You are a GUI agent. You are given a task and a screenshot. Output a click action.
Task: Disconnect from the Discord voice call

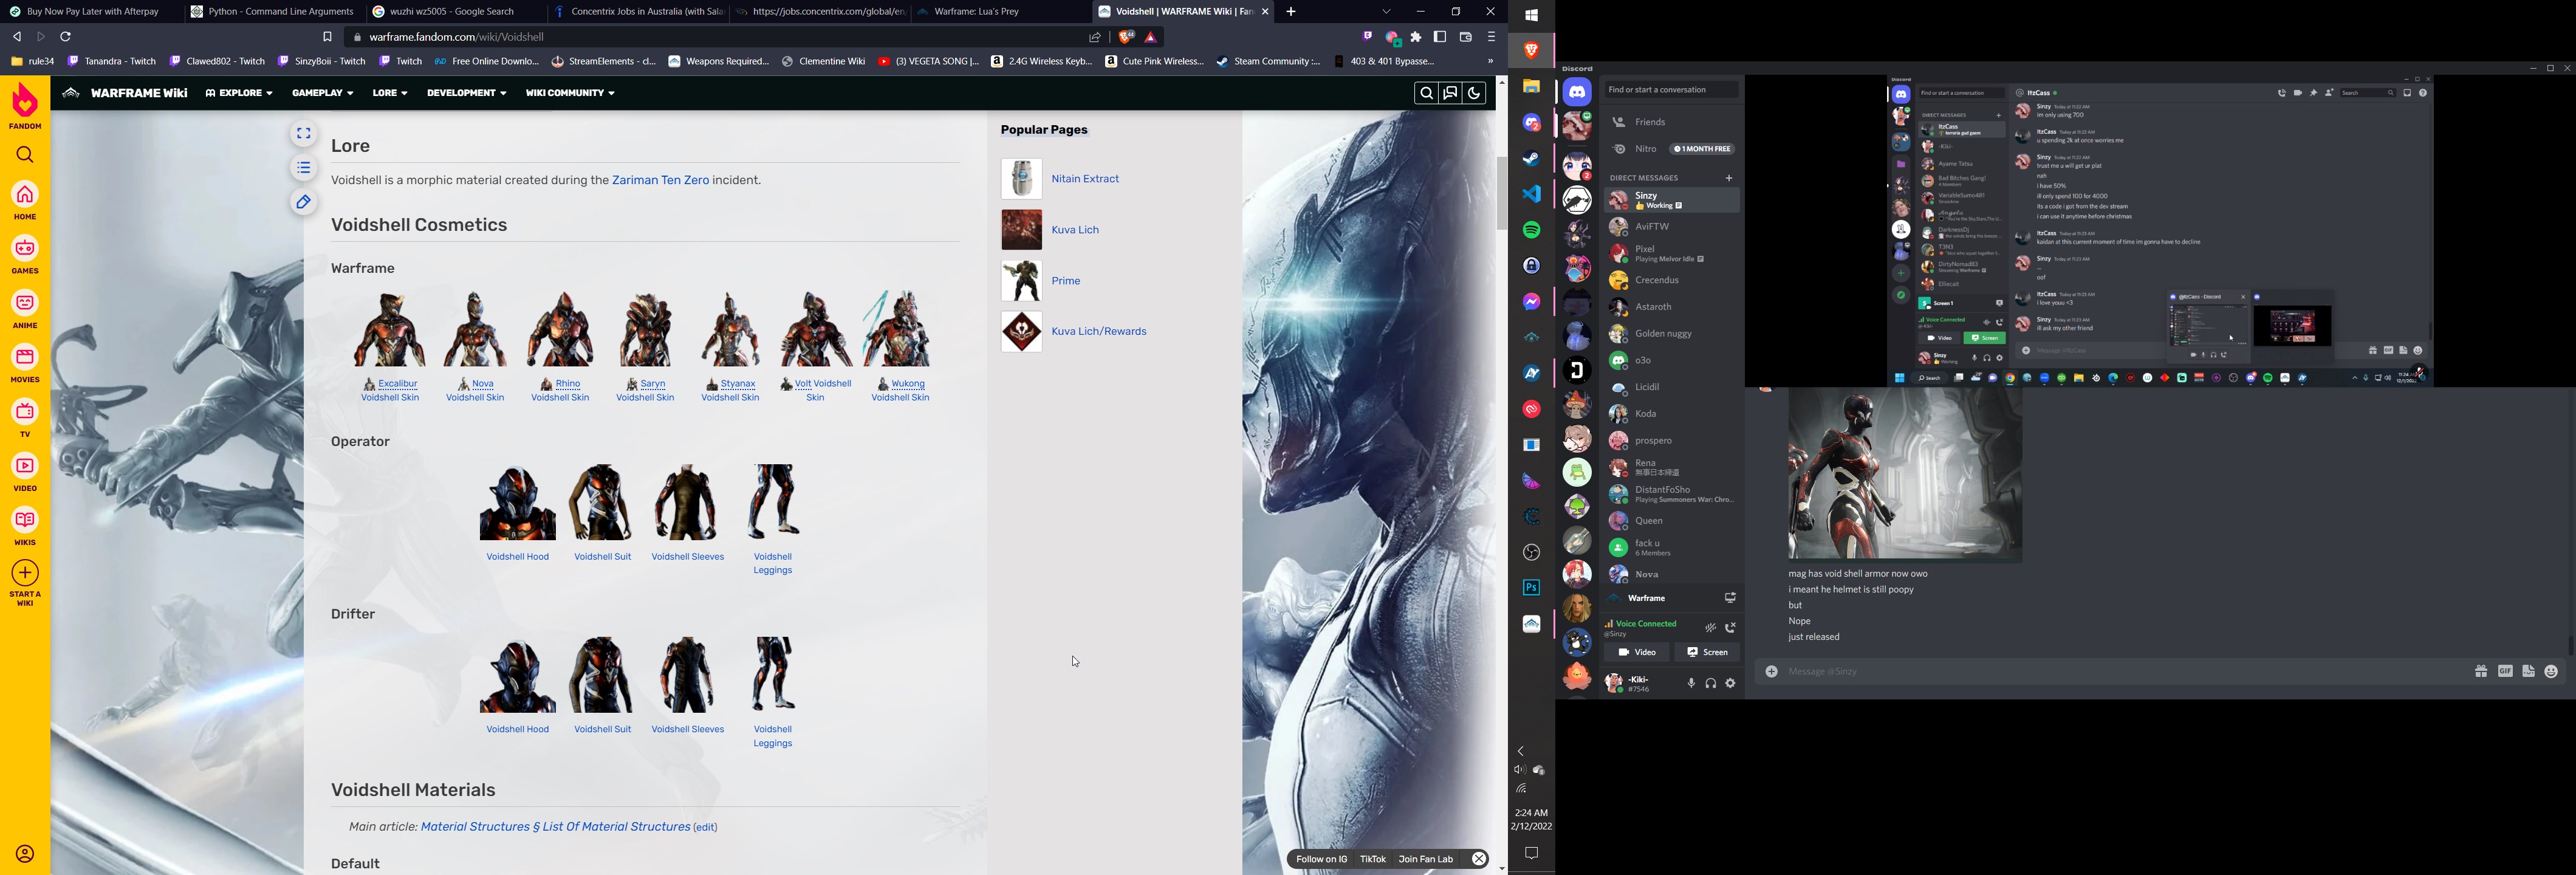tap(1730, 628)
